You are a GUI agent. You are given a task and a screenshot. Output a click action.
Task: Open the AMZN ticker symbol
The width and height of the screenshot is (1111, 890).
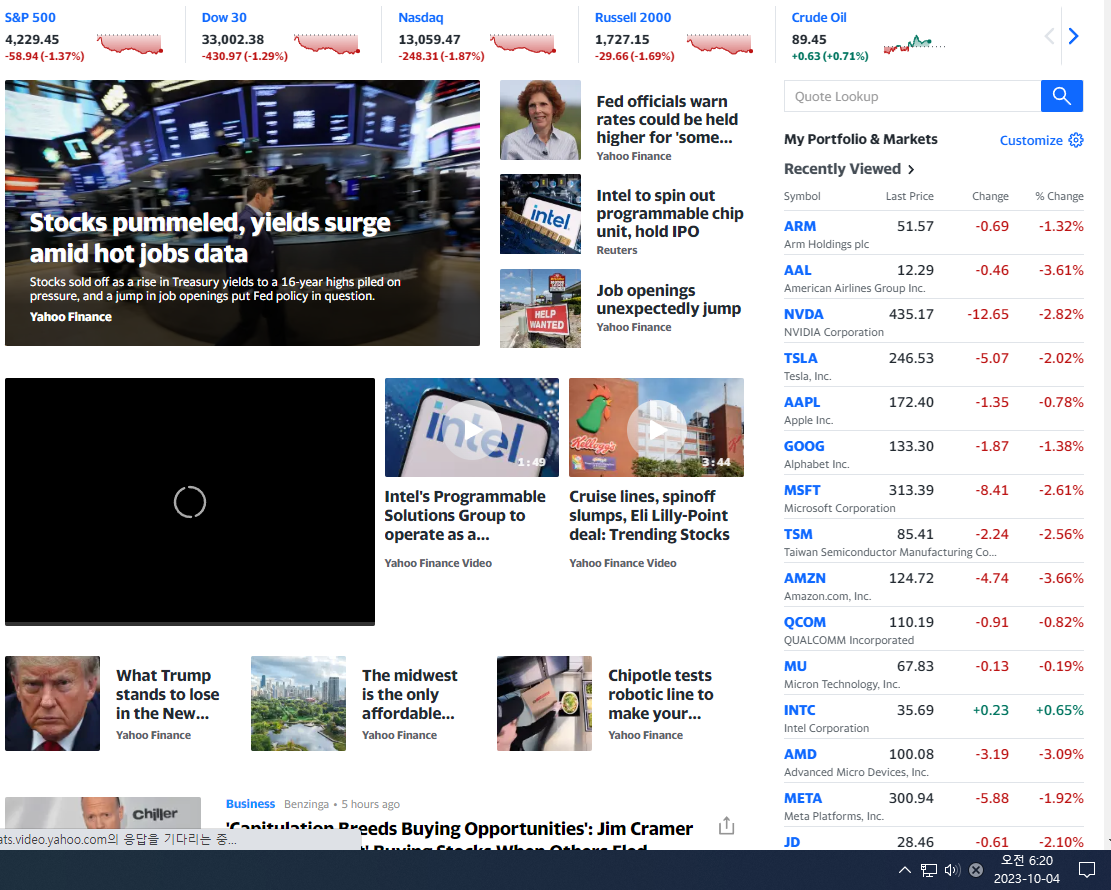tap(804, 578)
